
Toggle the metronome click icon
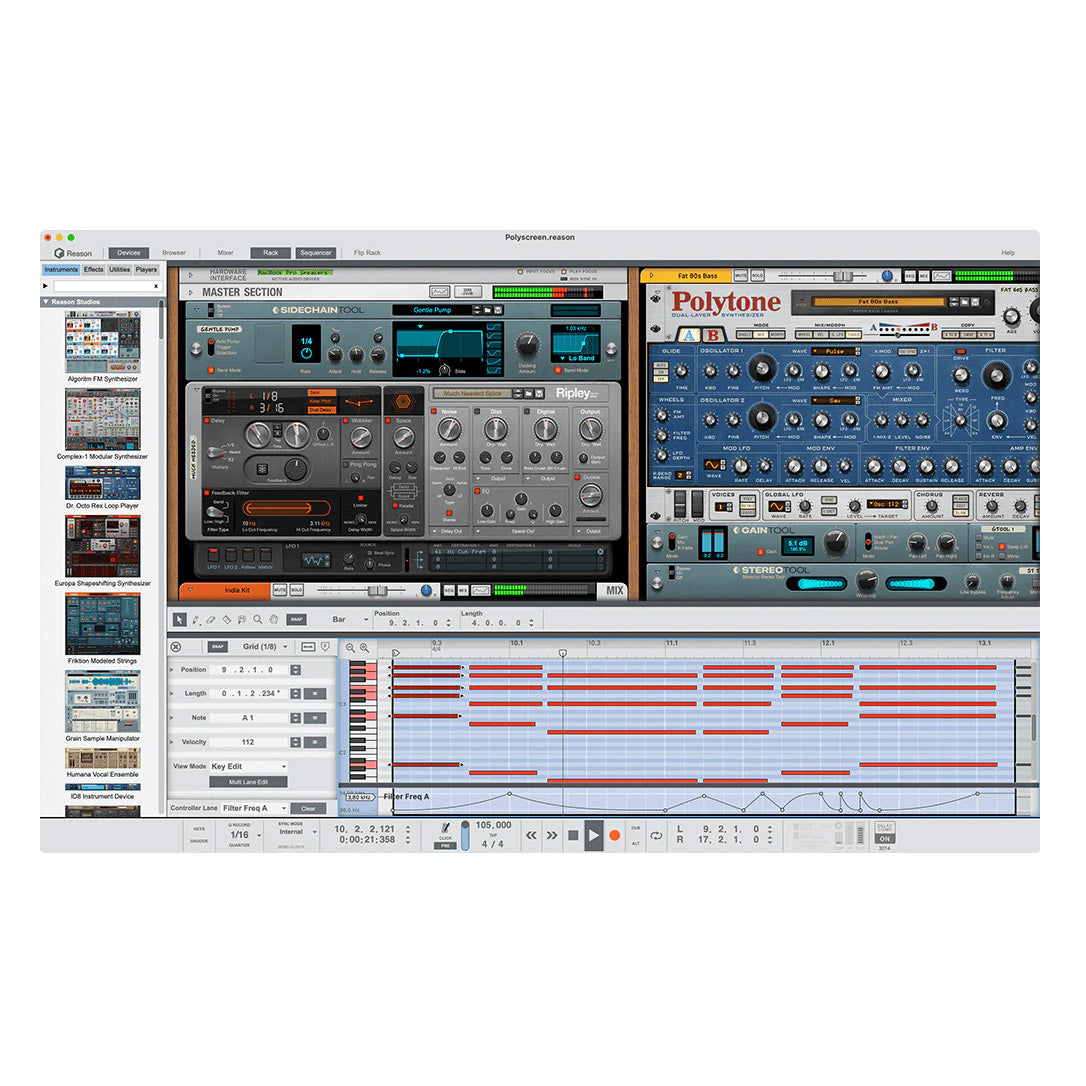(x=445, y=828)
